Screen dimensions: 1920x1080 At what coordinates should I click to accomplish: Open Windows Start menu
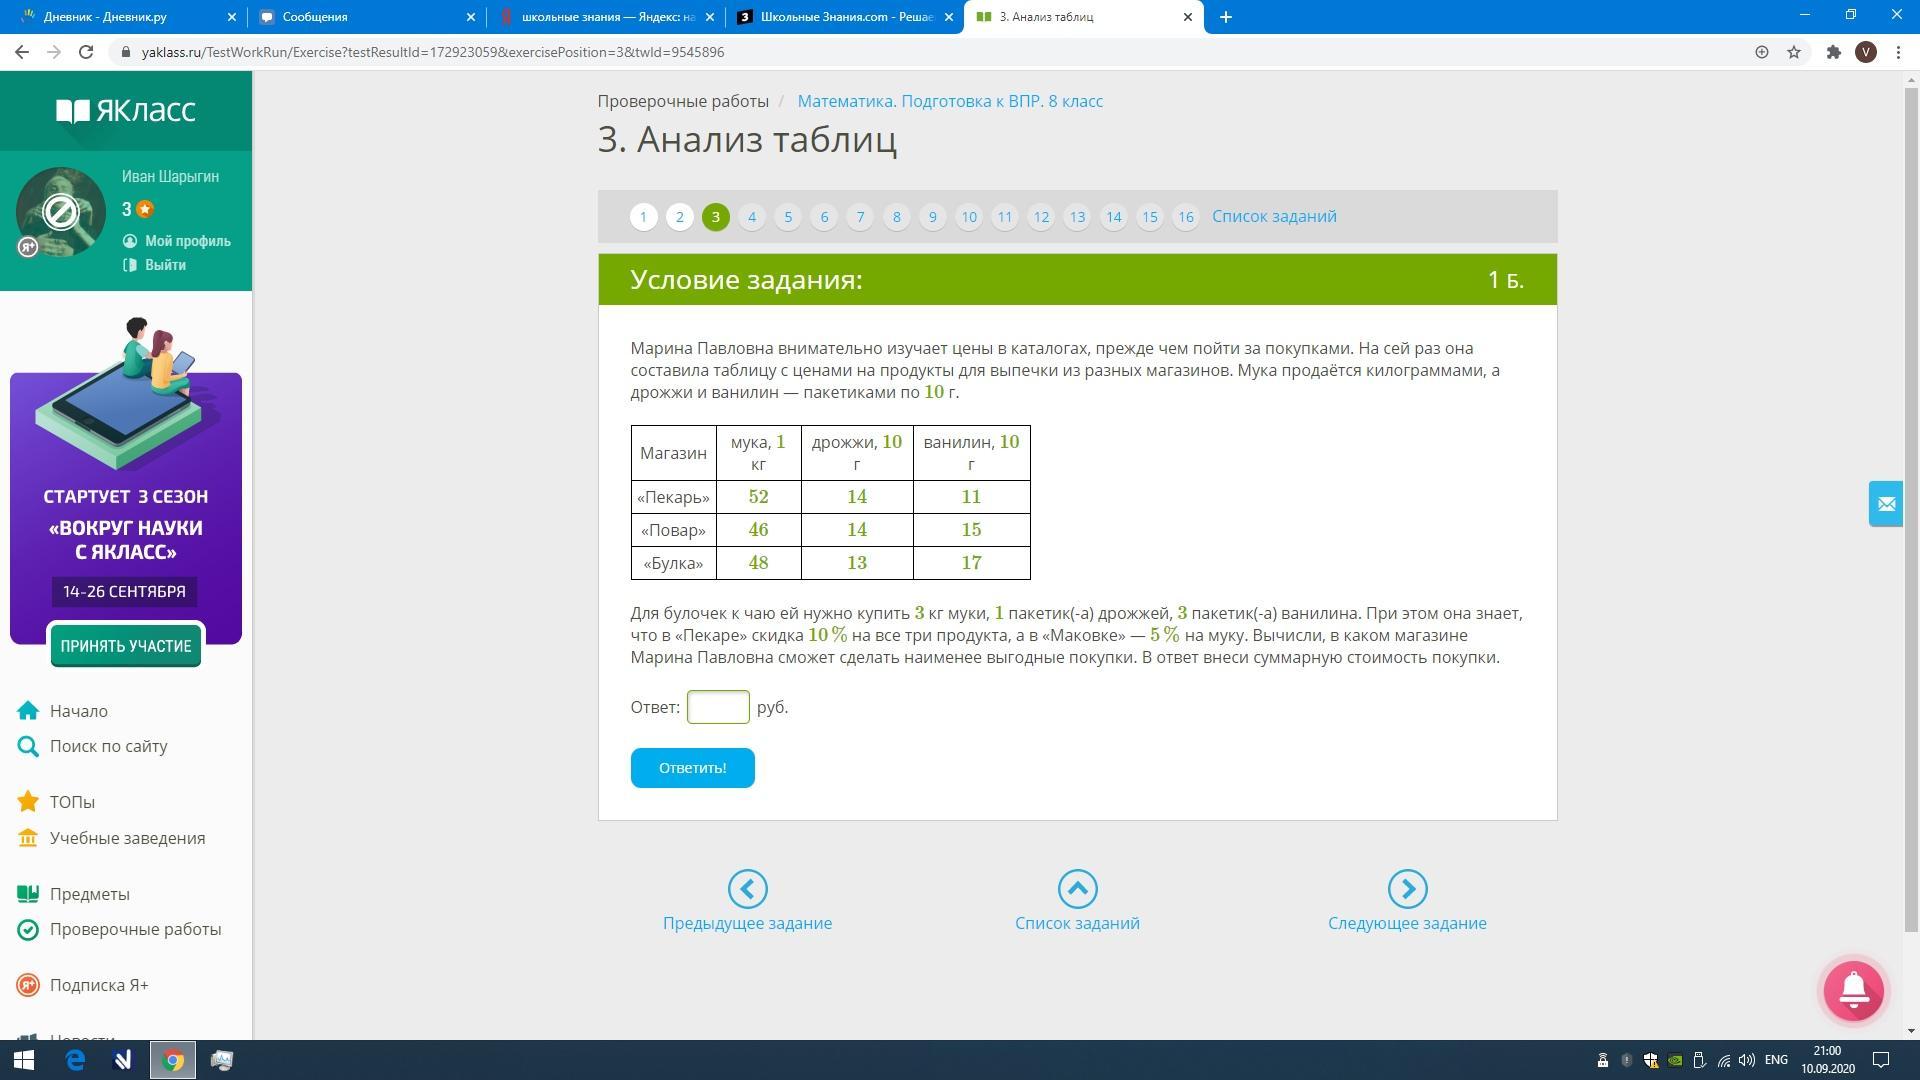[24, 1060]
